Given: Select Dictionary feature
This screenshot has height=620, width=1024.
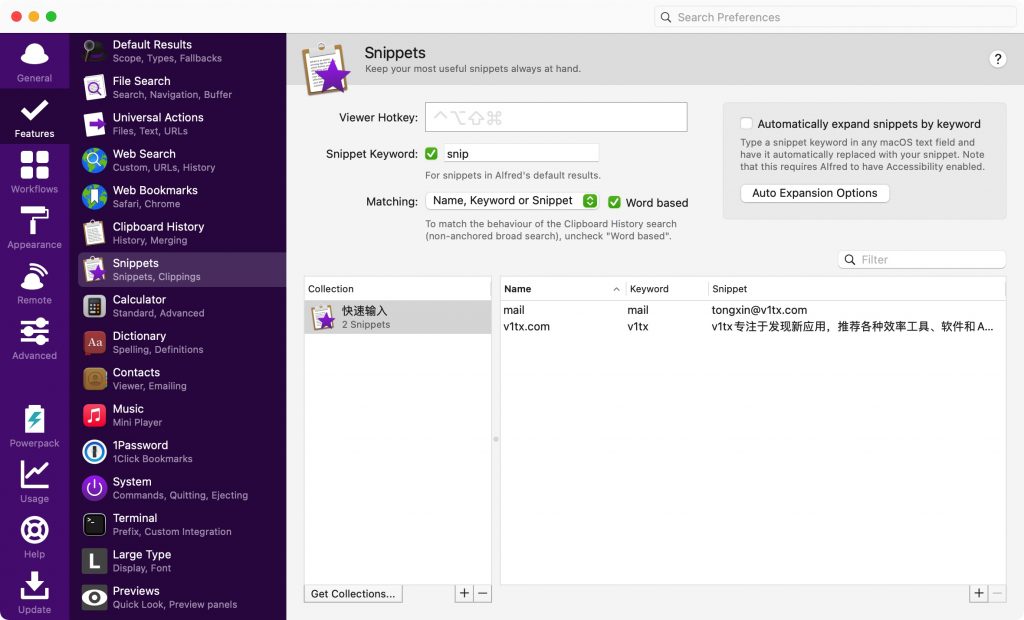Looking at the screenshot, I should (182, 342).
